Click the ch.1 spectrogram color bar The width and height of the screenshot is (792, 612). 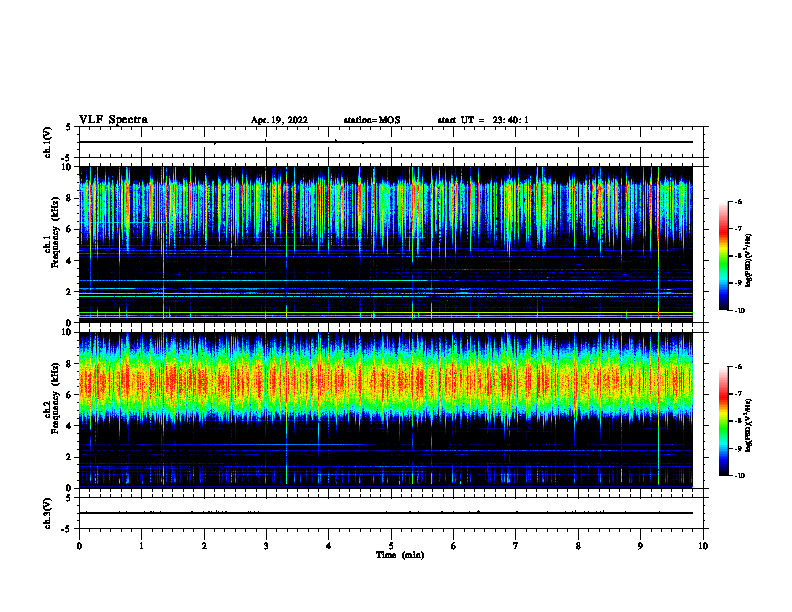pos(724,256)
